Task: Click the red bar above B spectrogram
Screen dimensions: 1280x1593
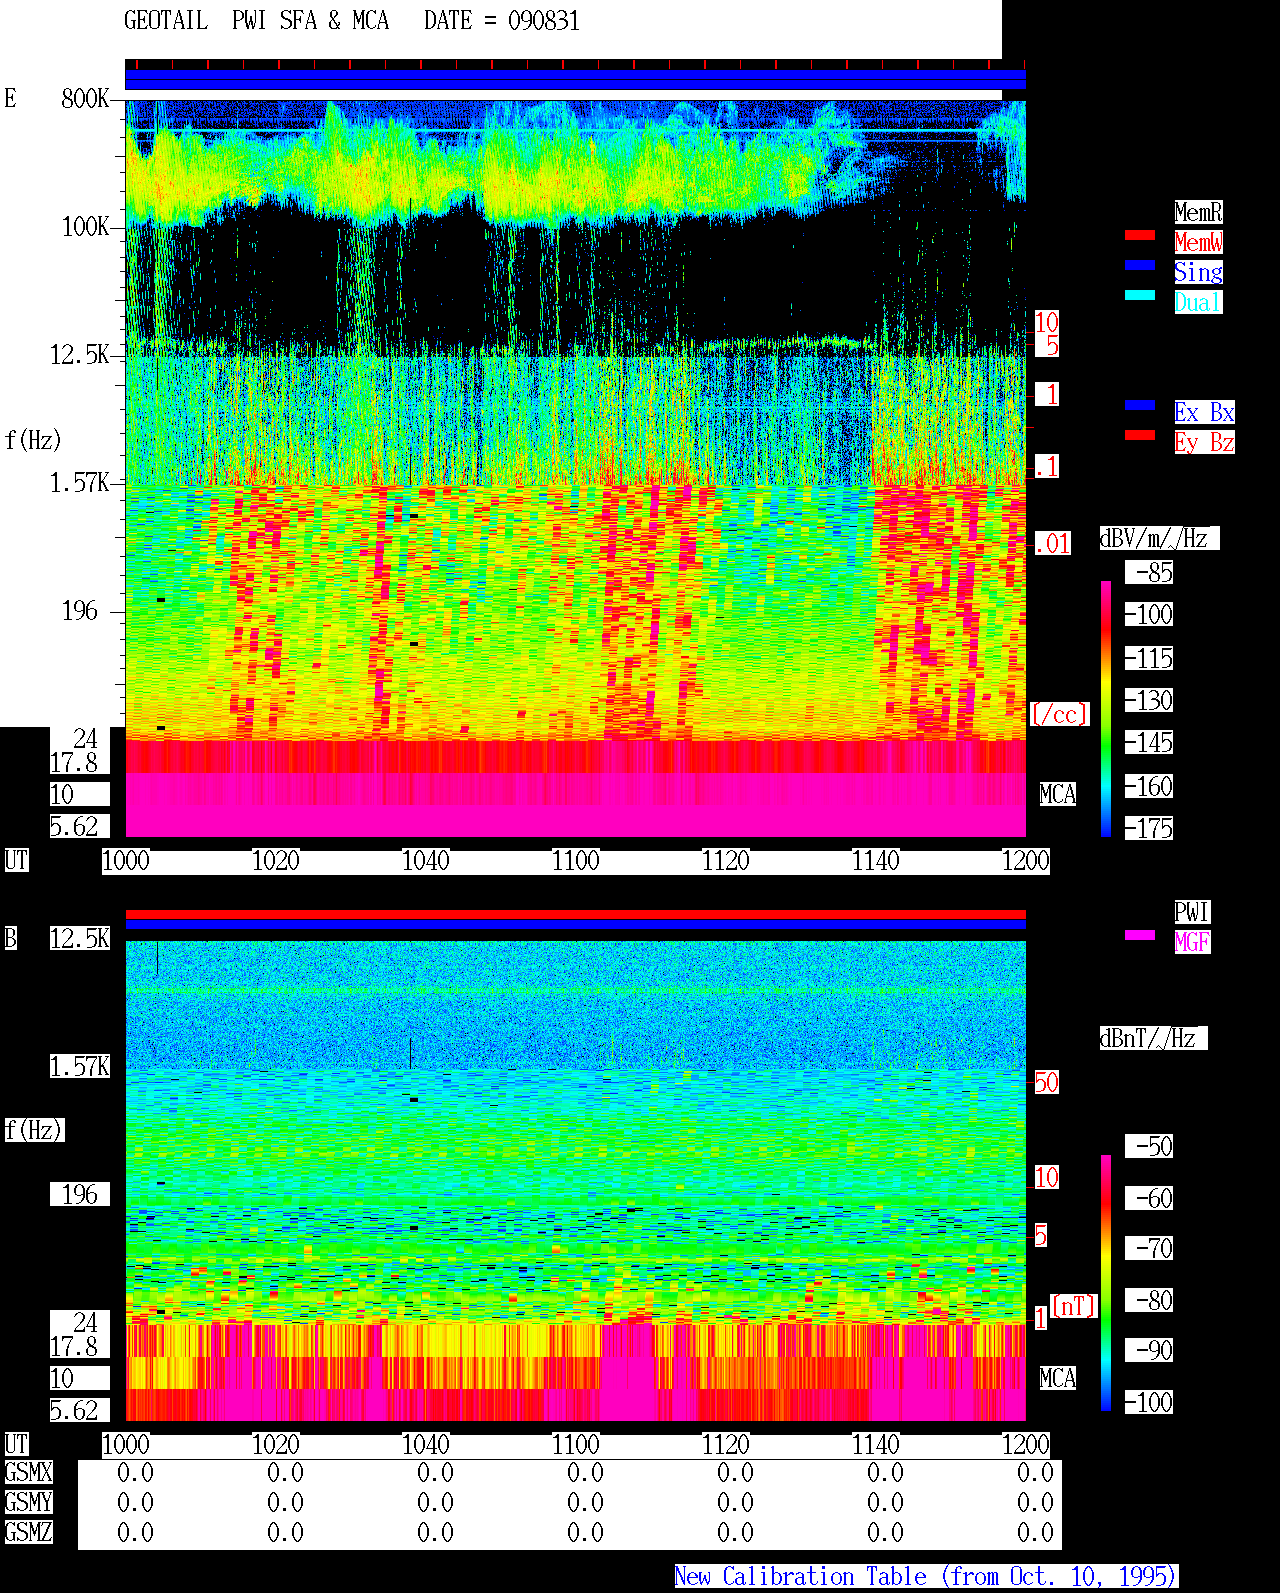Action: [575, 914]
